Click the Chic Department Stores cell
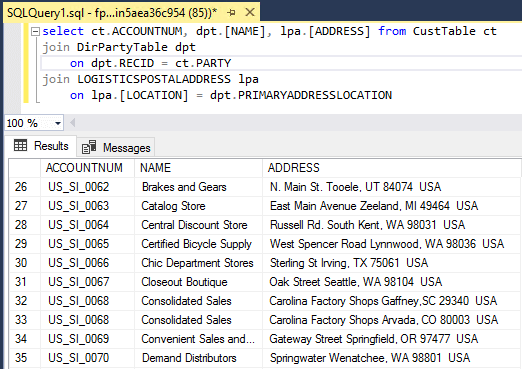The height and width of the screenshot is (369, 522). pos(198,263)
